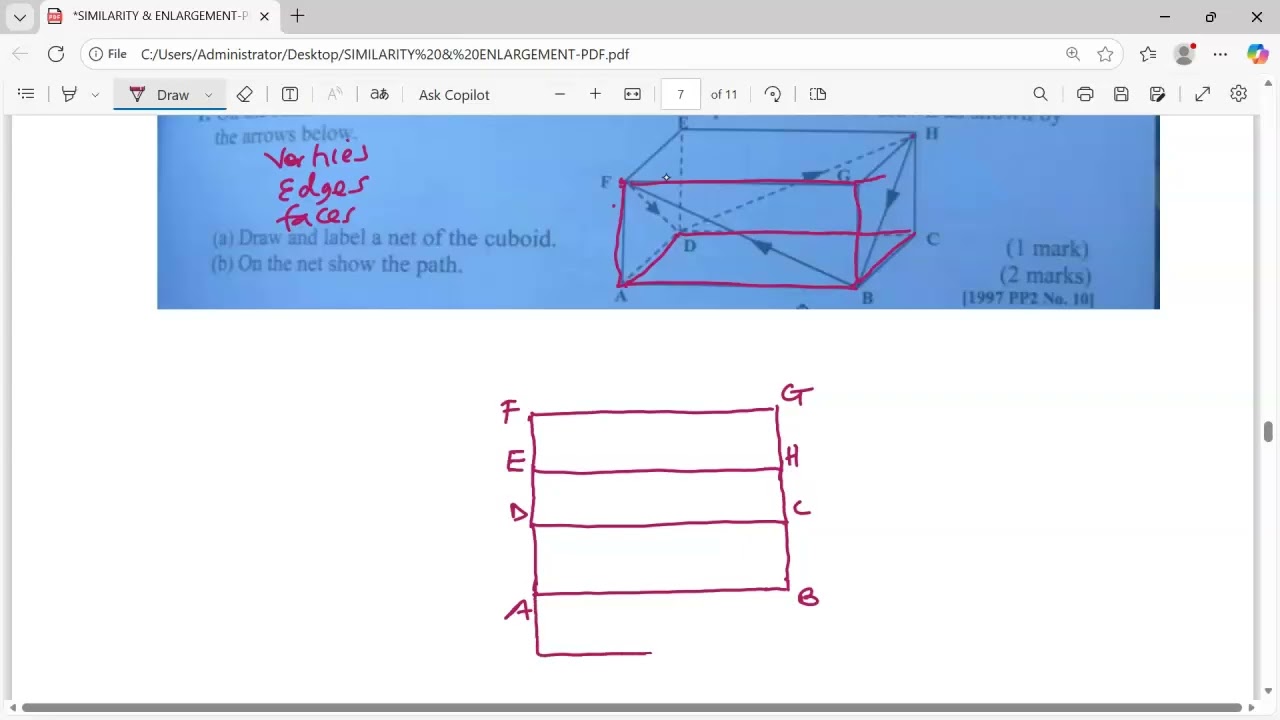This screenshot has height=720, width=1280.
Task: Open a new browser tab
Action: click(297, 16)
